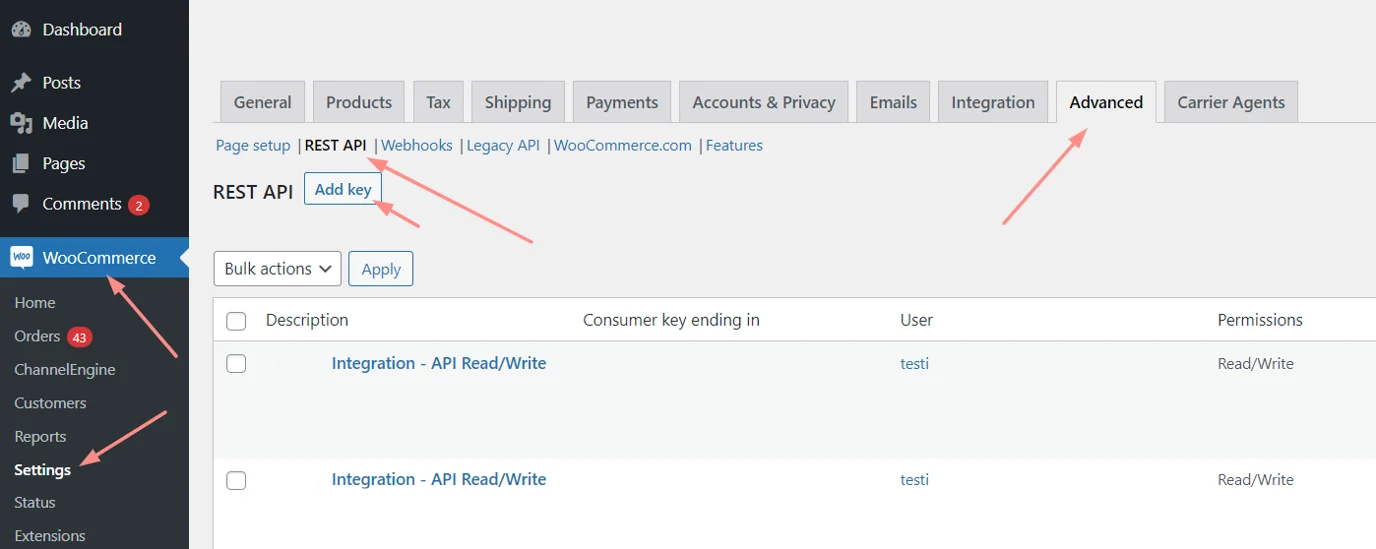Open the Features section link
1376x549 pixels.
[734, 146]
